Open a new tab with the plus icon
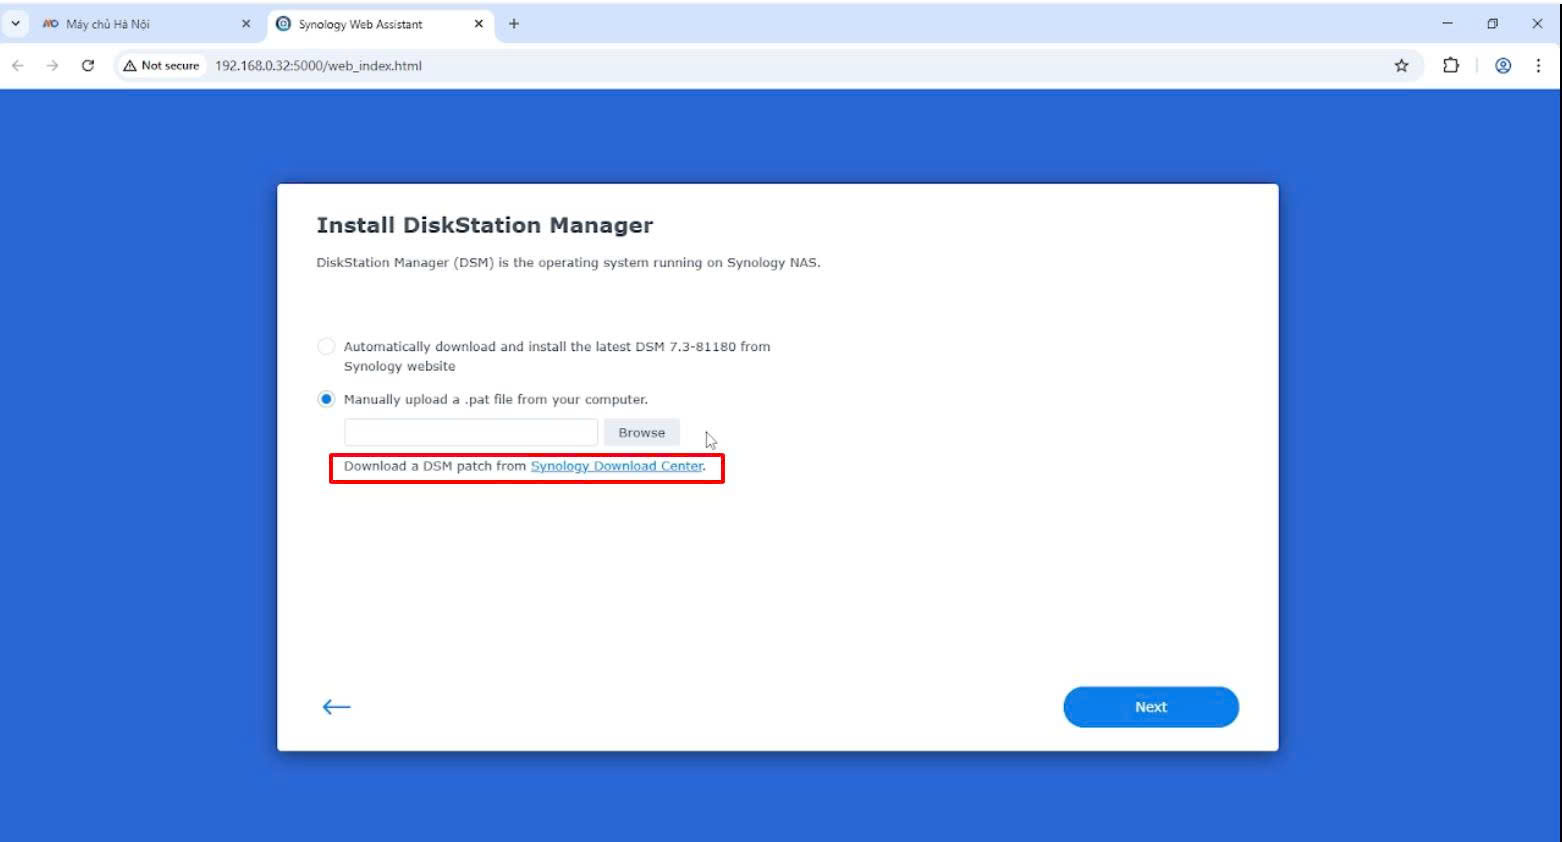The image size is (1562, 842). tap(514, 24)
